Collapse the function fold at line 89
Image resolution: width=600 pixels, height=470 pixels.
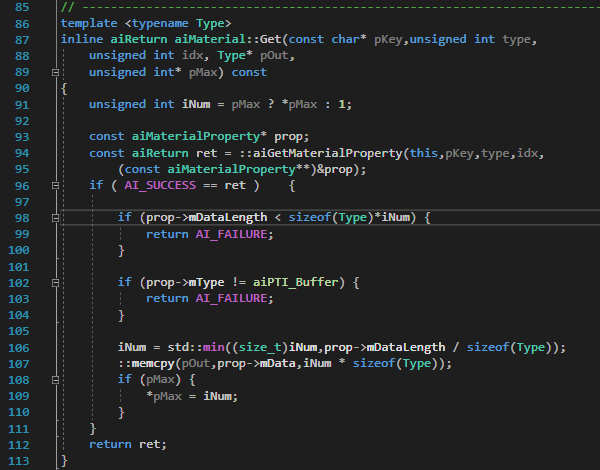click(55, 72)
